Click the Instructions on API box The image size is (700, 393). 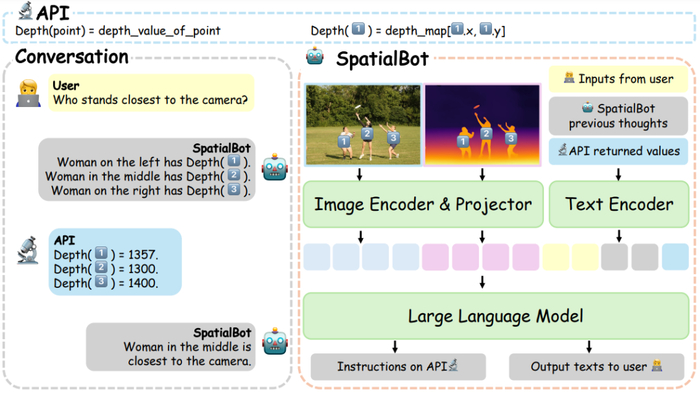point(398,367)
